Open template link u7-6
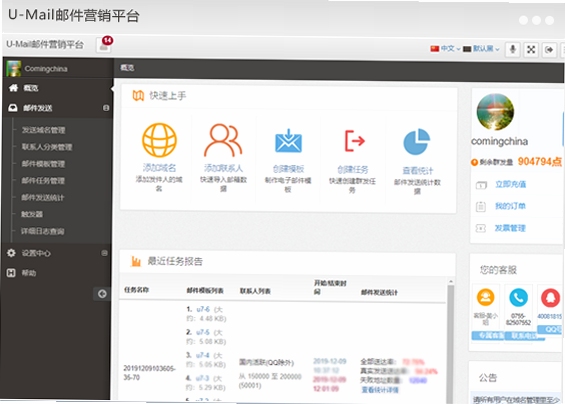The height and width of the screenshot is (404, 565). pyautogui.click(x=203, y=309)
